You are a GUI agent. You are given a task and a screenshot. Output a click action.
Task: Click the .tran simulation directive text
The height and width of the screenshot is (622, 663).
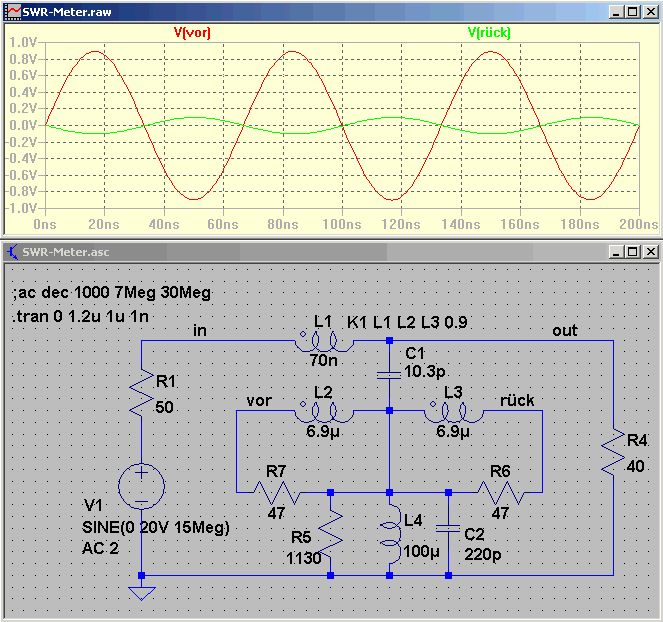coord(80,316)
